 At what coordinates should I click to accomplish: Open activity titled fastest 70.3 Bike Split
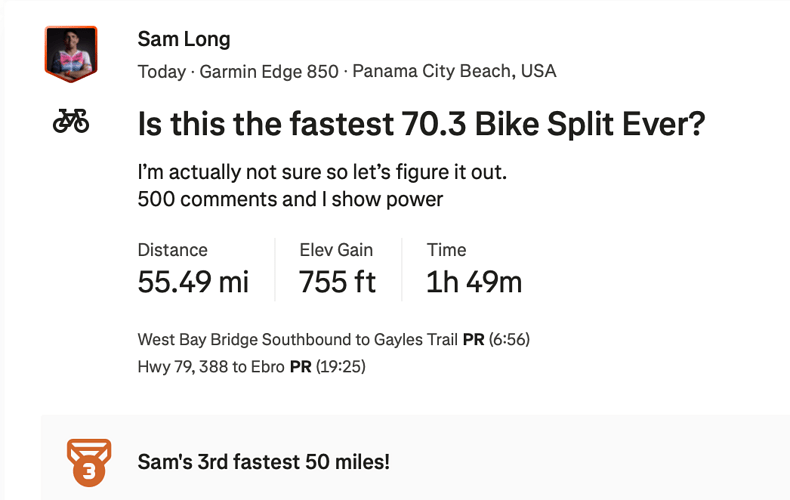coord(421,124)
